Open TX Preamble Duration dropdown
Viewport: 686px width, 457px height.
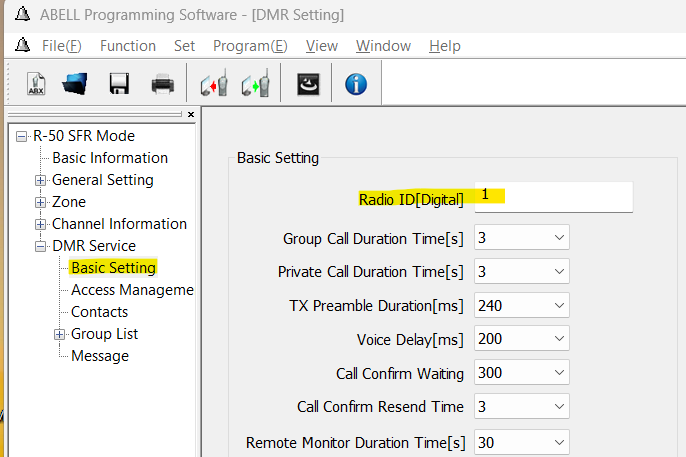tap(522, 305)
